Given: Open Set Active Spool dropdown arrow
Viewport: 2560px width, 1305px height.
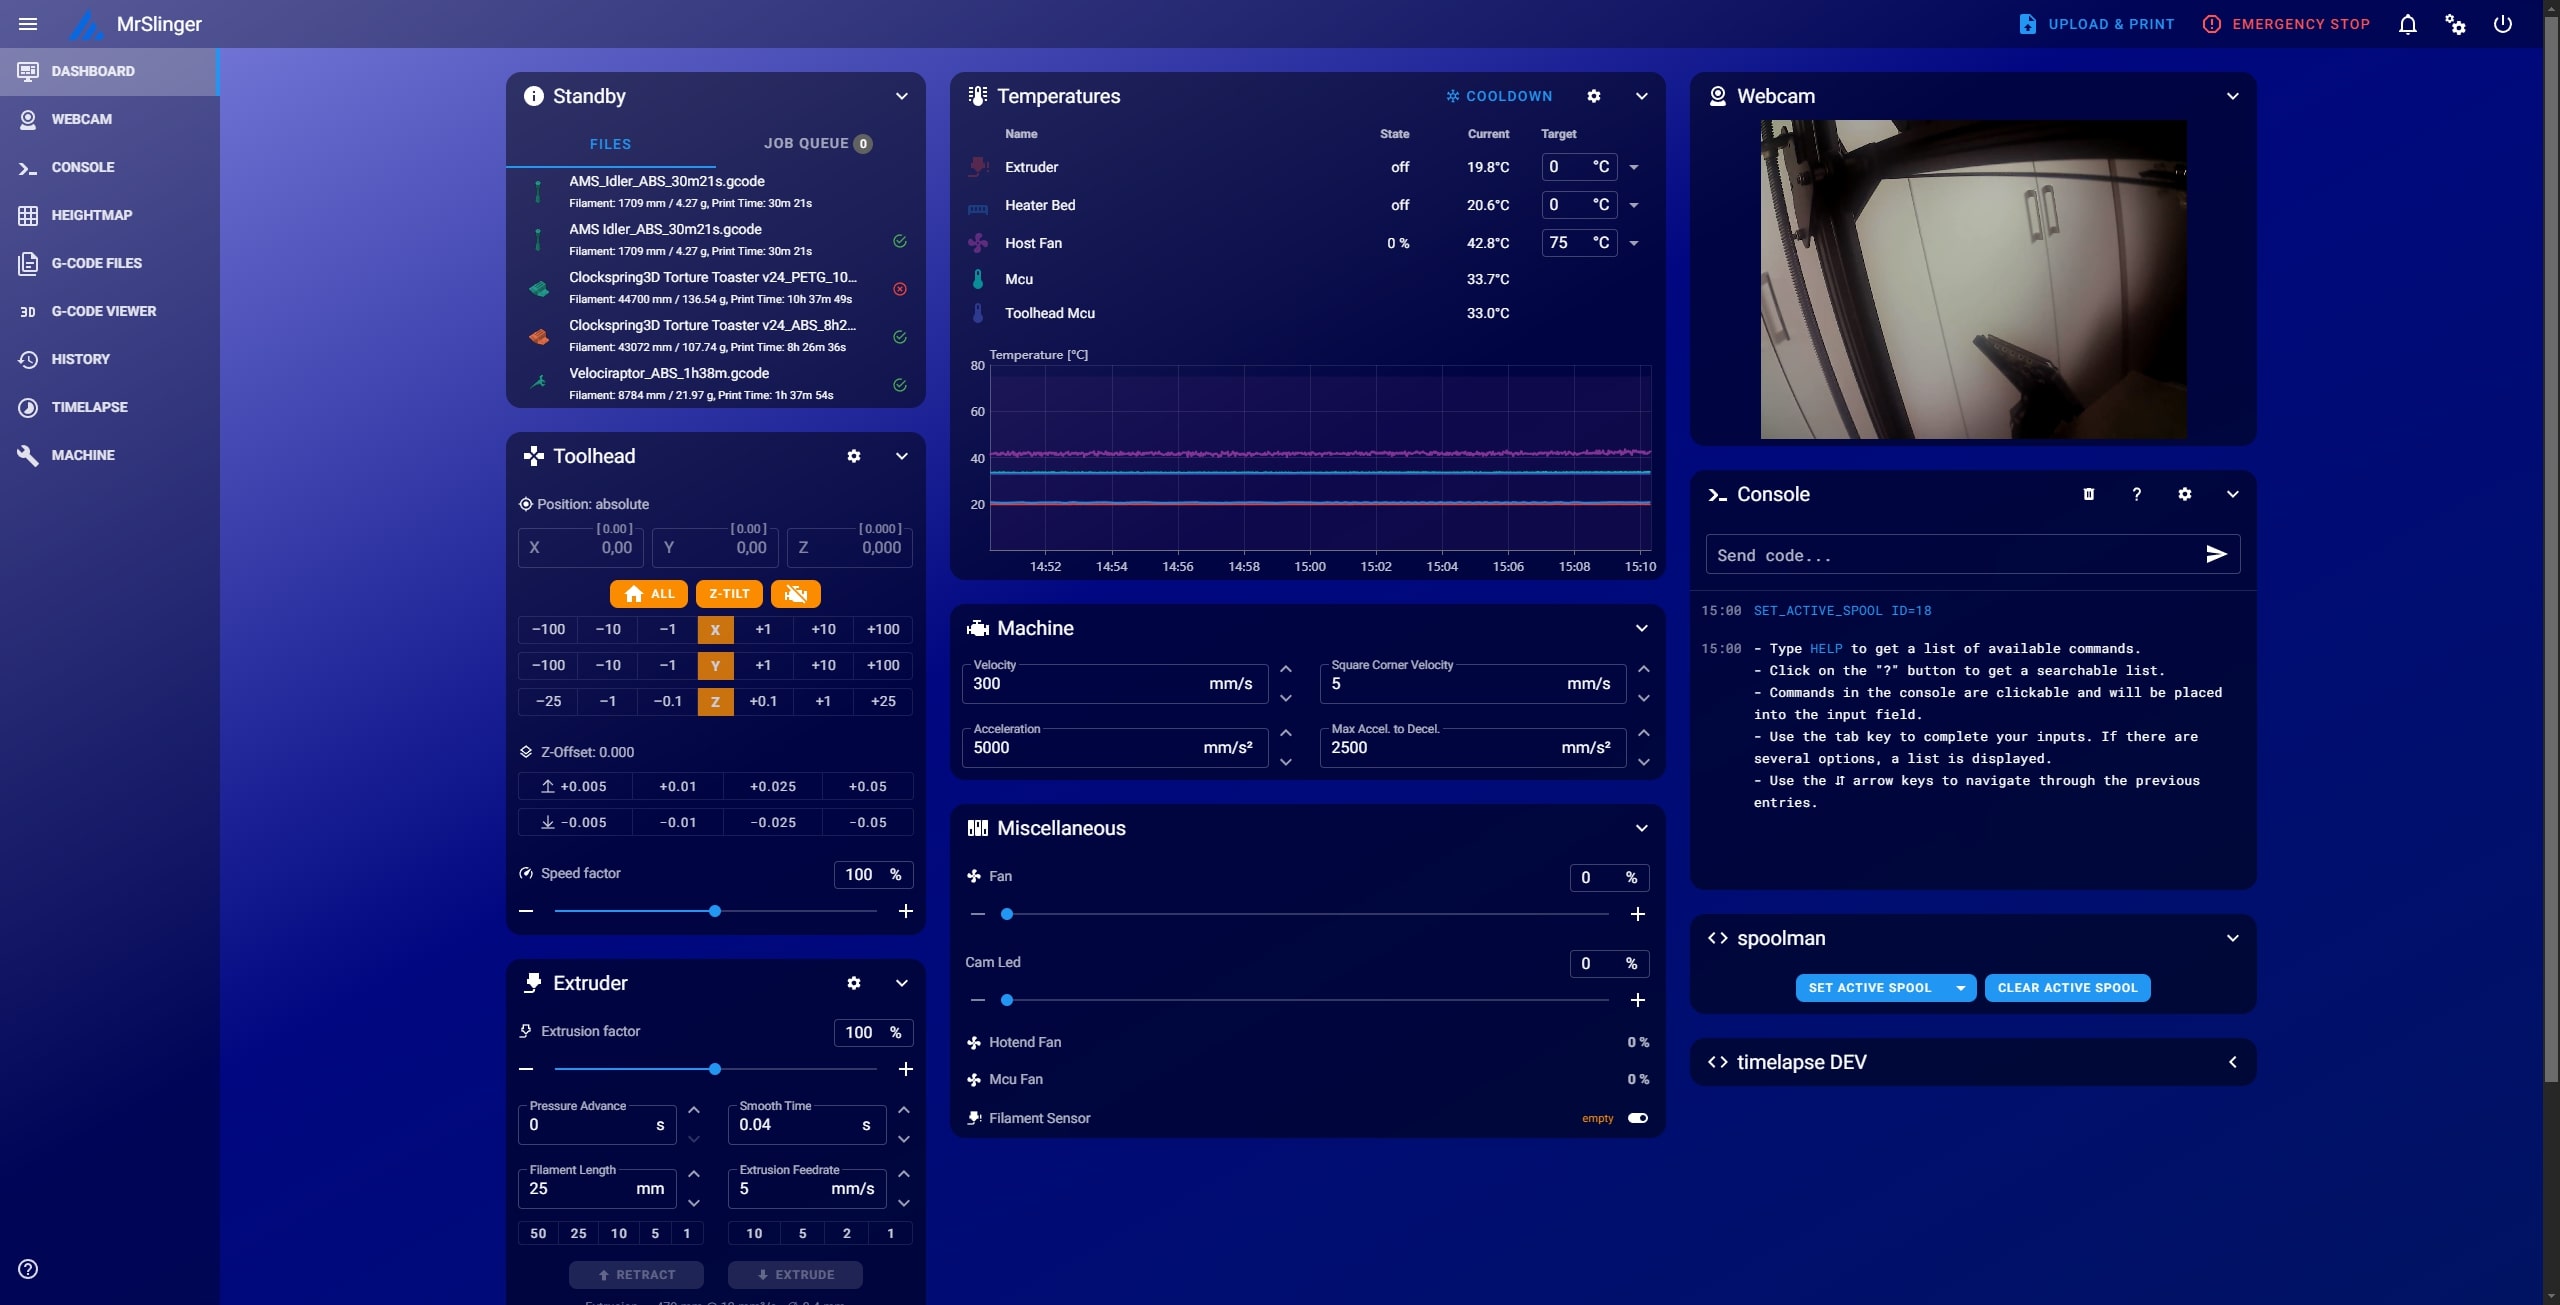Looking at the screenshot, I should [1960, 988].
